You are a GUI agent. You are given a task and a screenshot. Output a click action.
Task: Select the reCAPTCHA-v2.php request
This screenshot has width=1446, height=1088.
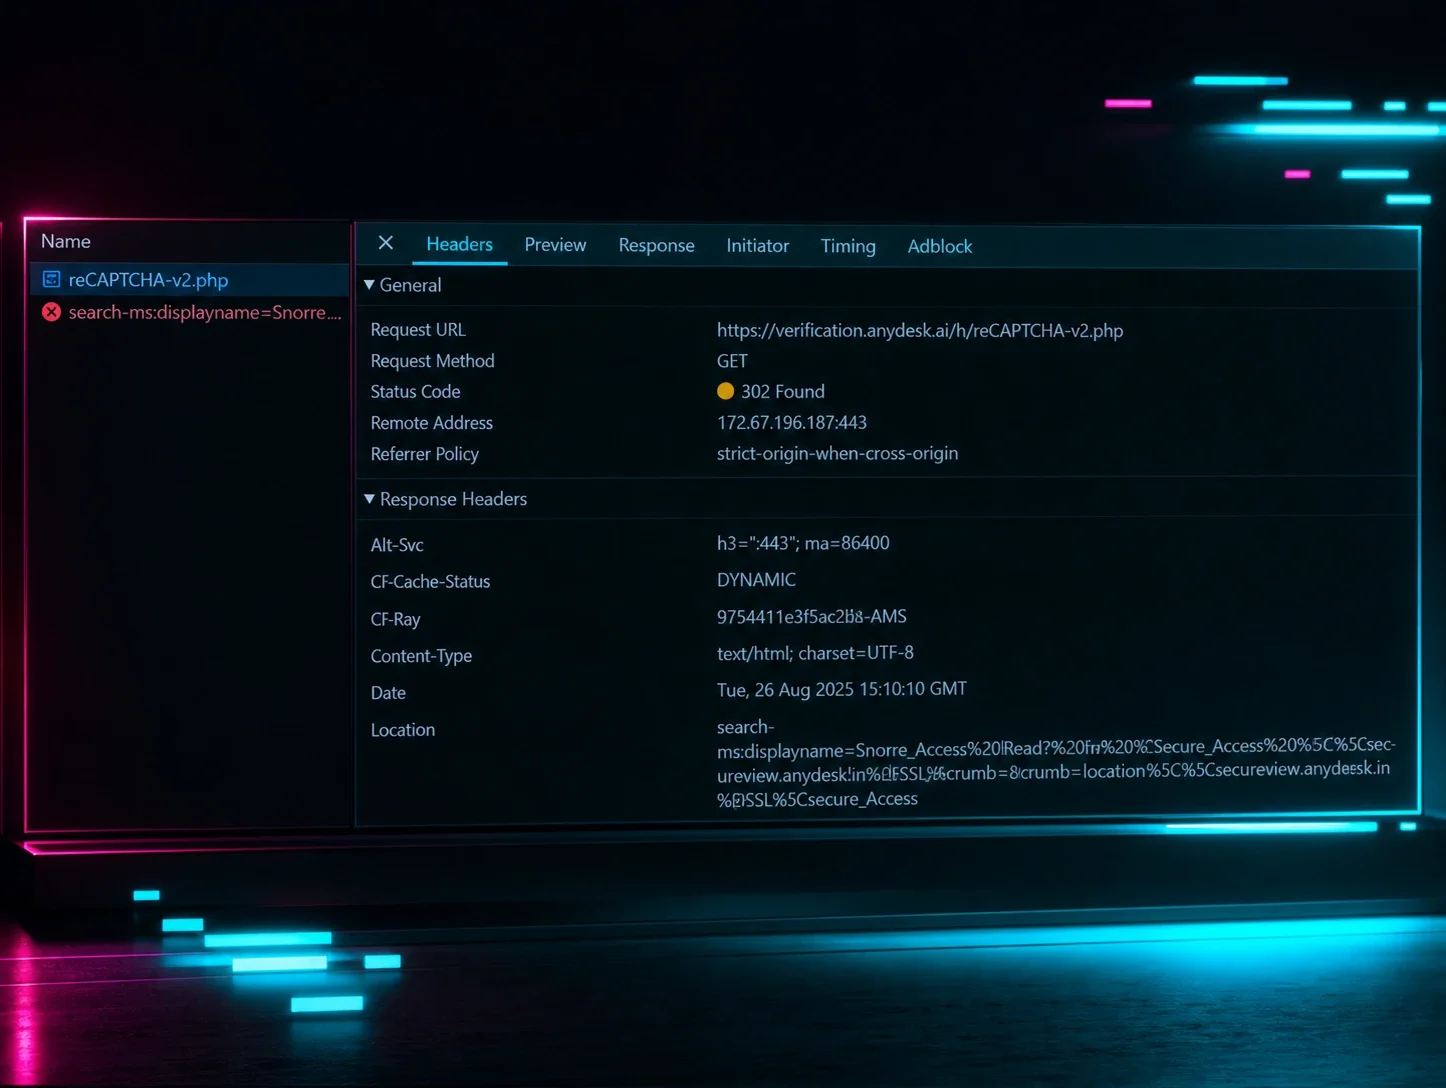point(188,280)
